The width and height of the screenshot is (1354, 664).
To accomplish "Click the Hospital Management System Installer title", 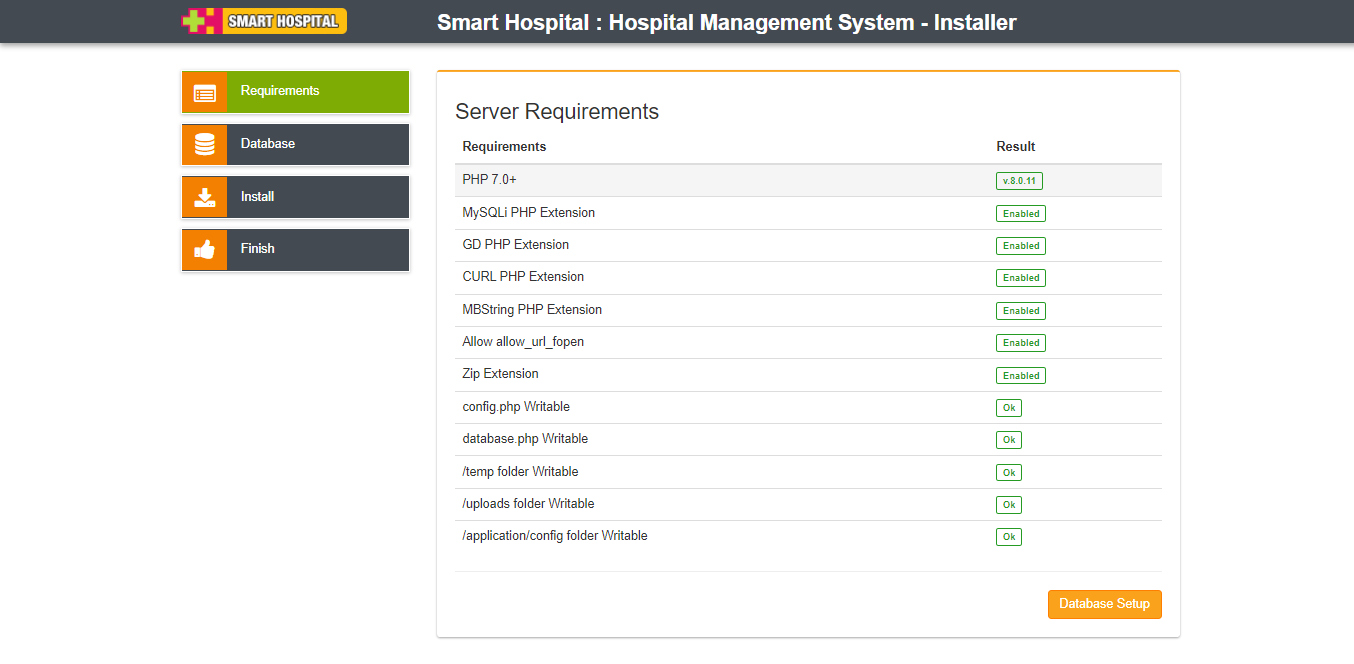I will 726,22.
